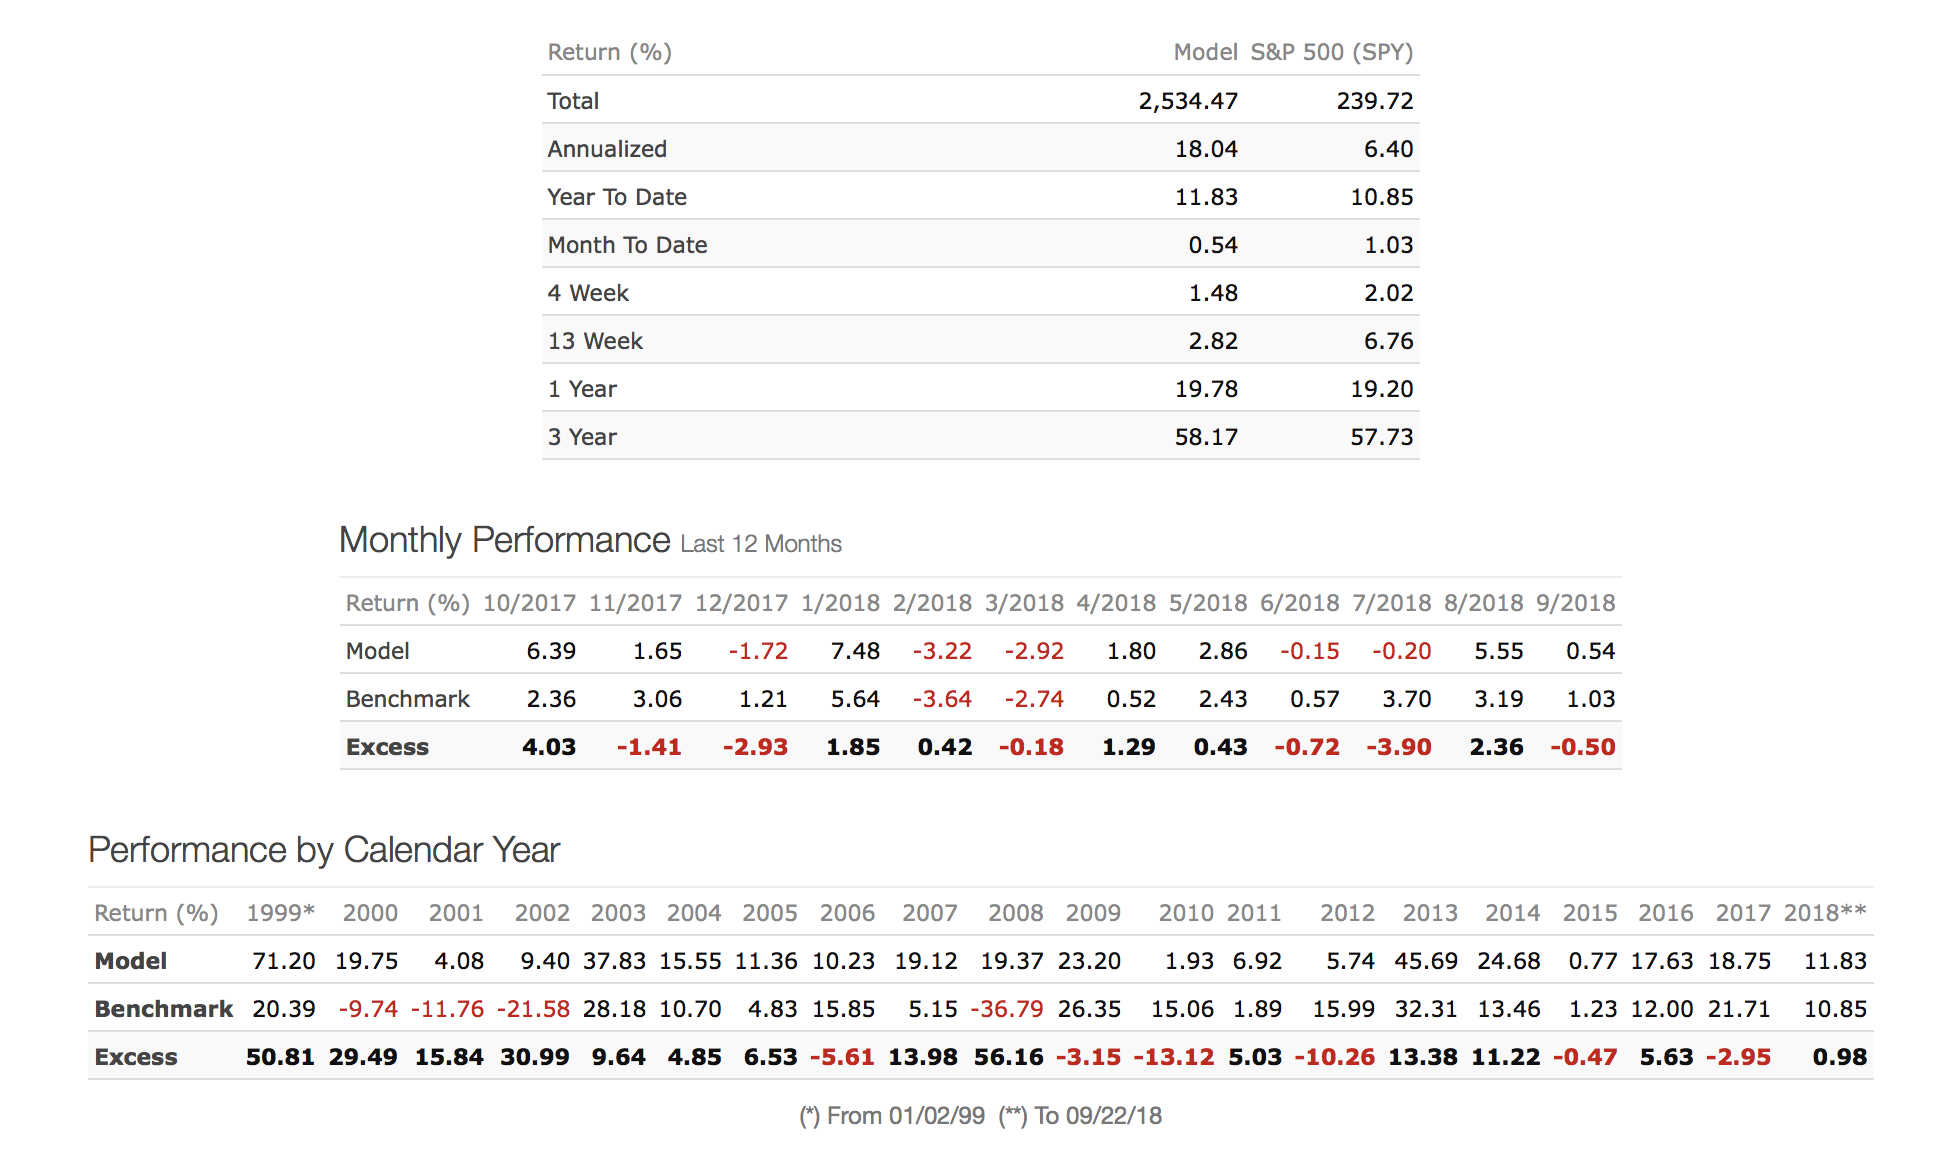Select the Model 2/2018 return -3.22

tap(941, 651)
